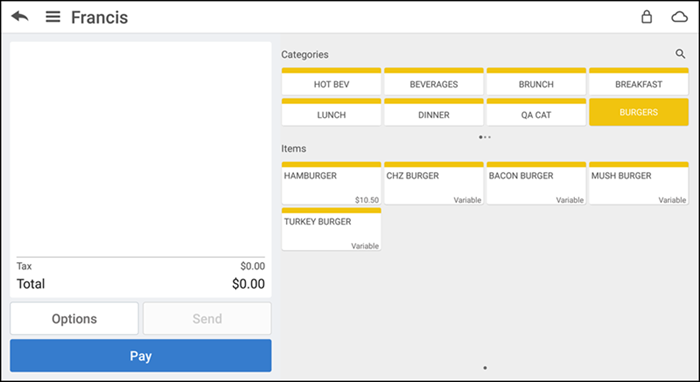Image resolution: width=700 pixels, height=382 pixels.
Task: Click the Francis name in header
Action: (100, 17)
